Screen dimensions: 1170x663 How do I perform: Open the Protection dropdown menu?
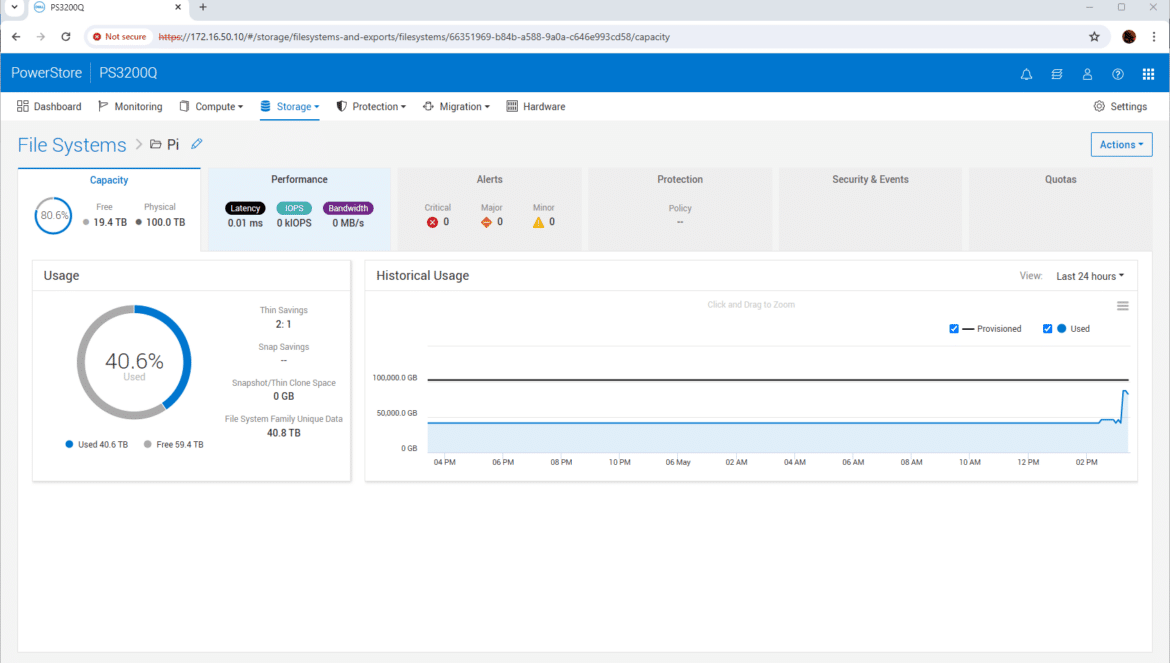click(x=371, y=107)
